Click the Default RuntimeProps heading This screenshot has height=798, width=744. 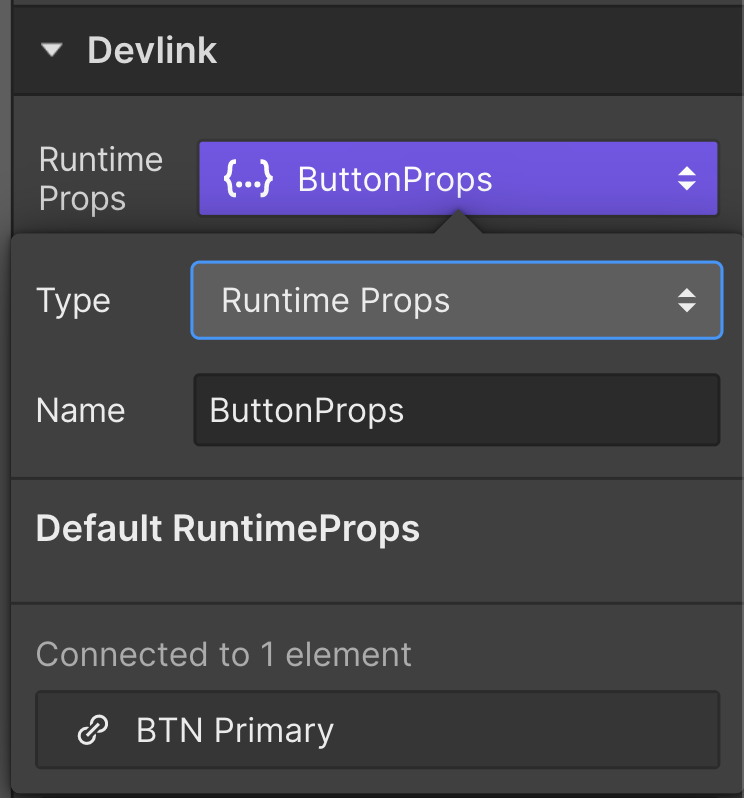(228, 529)
